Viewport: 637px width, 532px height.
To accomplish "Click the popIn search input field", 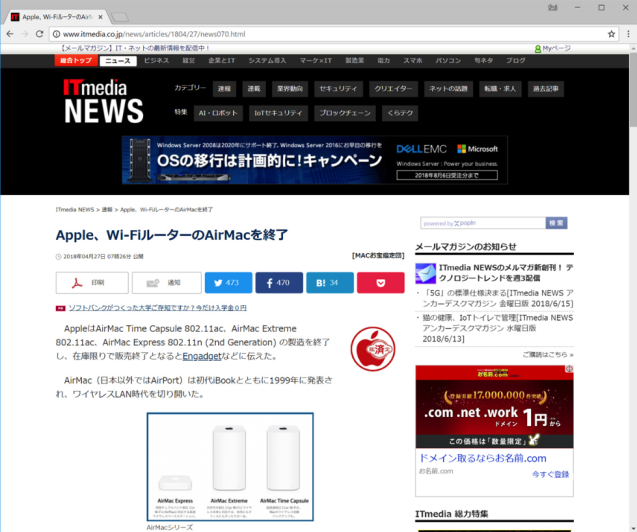I will 483,223.
